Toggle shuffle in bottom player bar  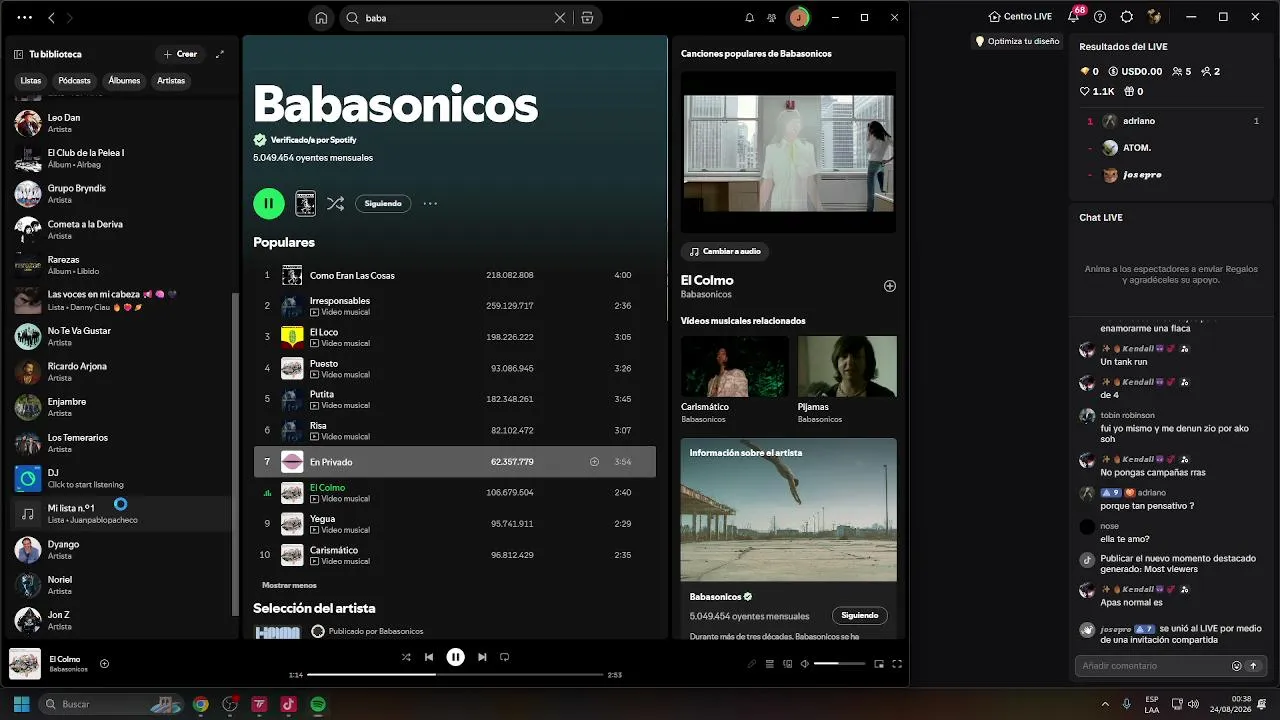point(406,657)
